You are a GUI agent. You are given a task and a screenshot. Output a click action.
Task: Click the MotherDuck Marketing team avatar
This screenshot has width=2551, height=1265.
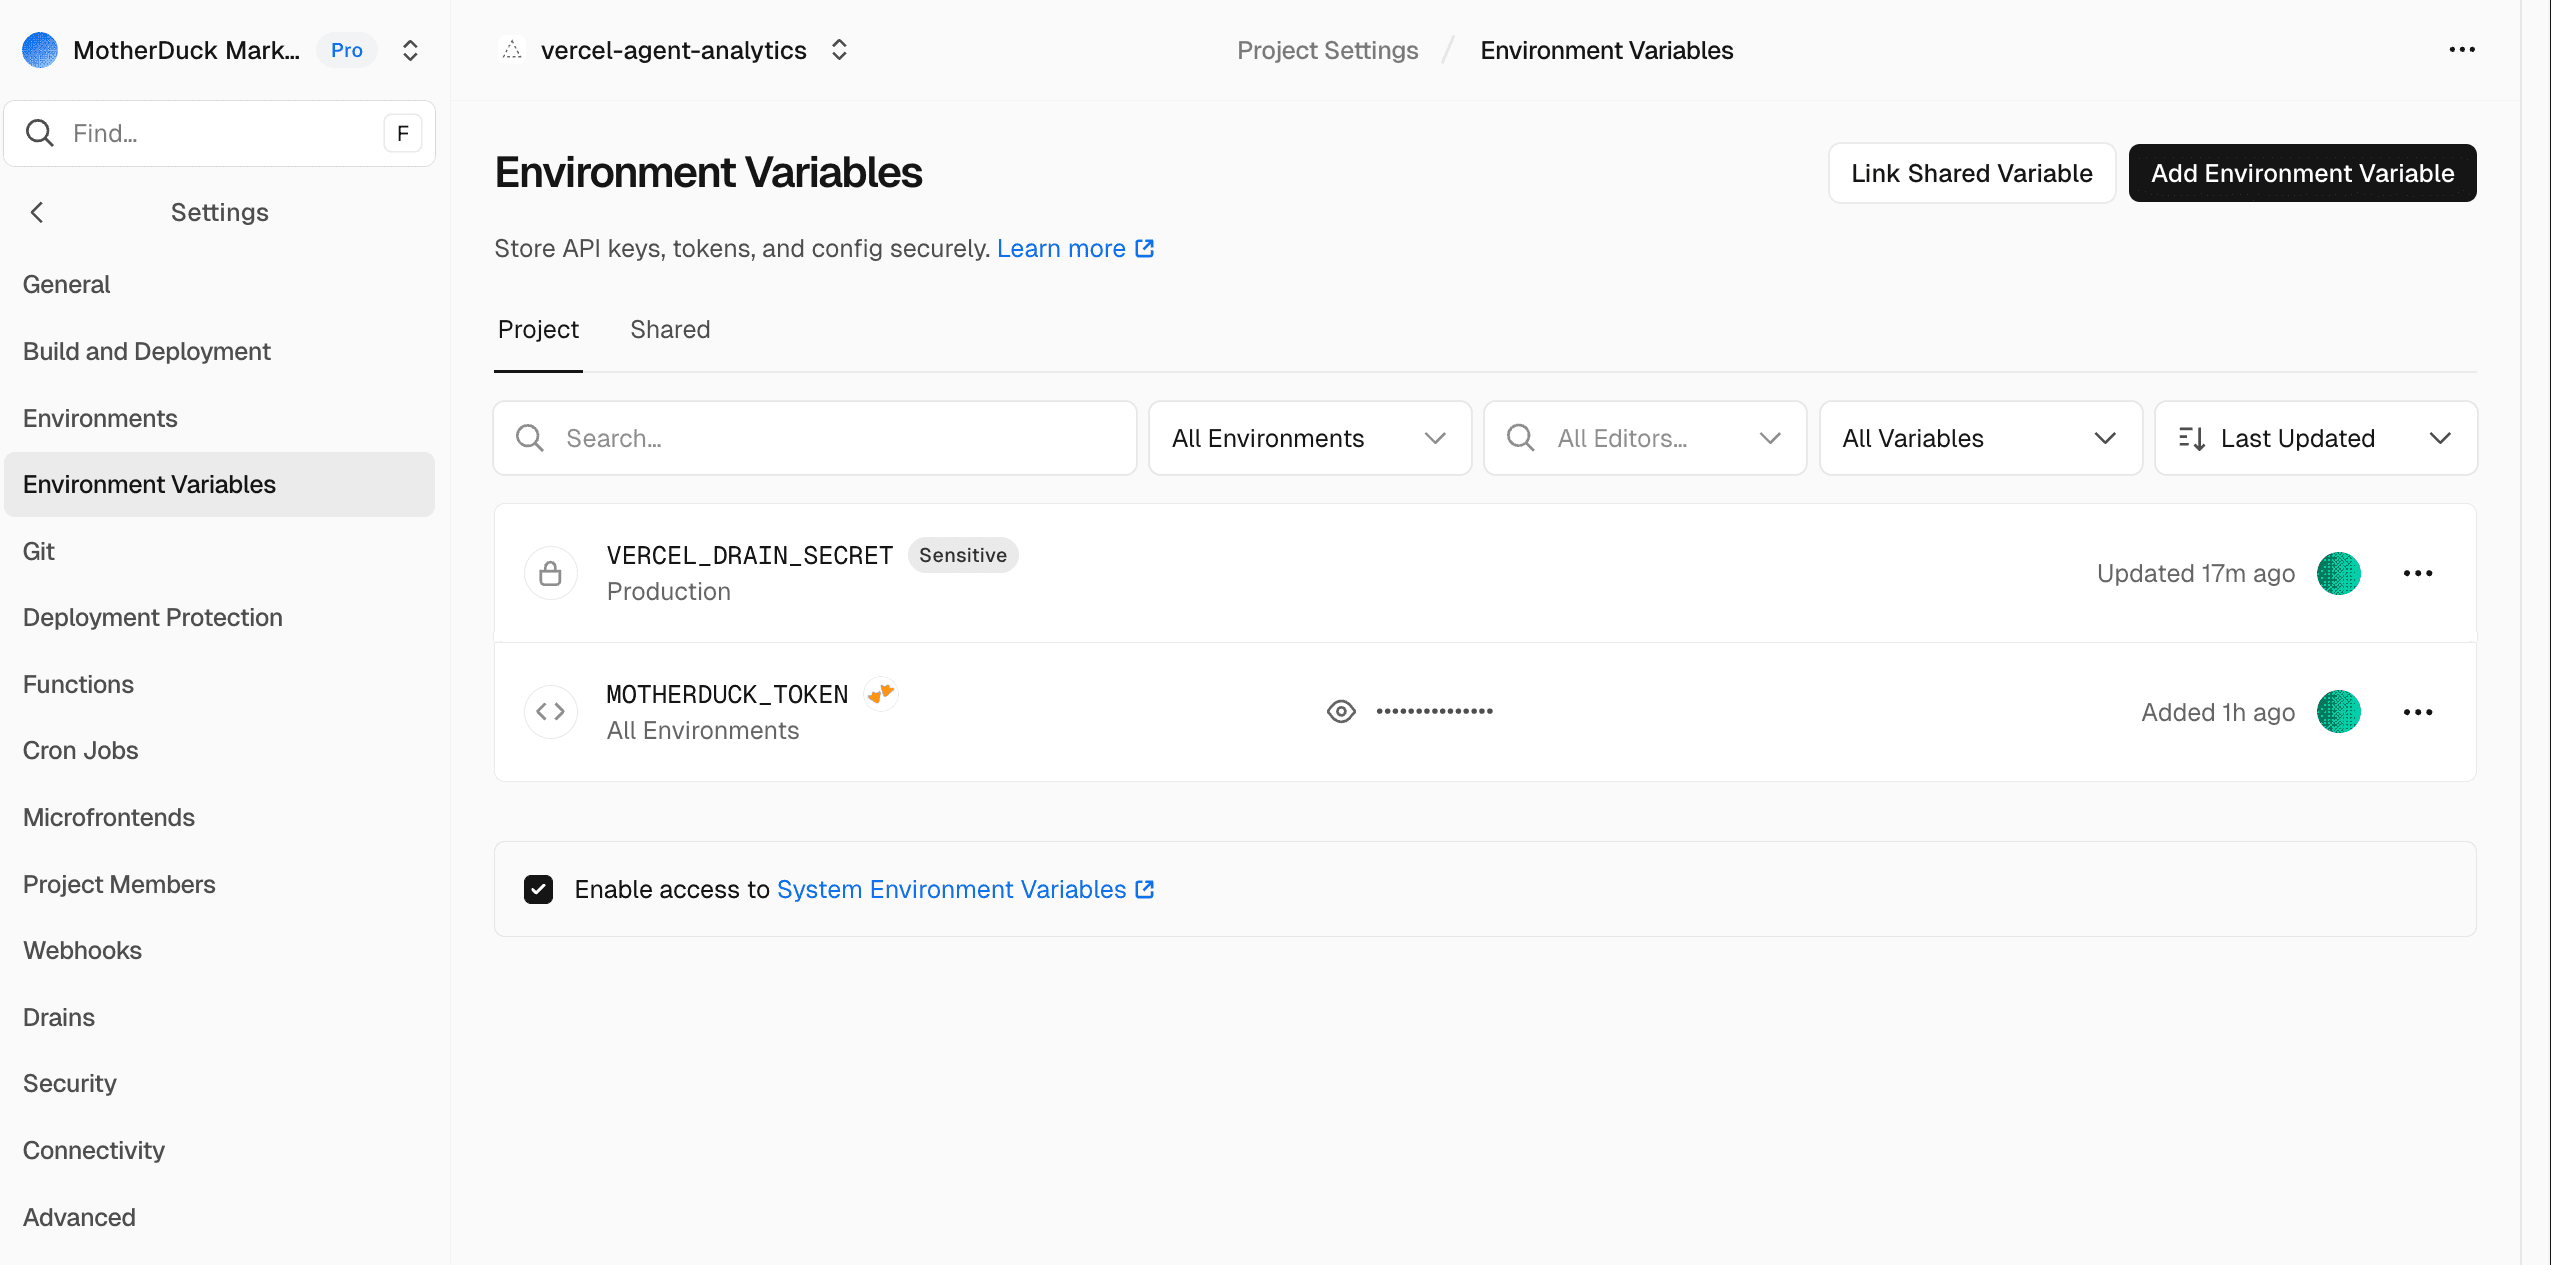pos(39,49)
